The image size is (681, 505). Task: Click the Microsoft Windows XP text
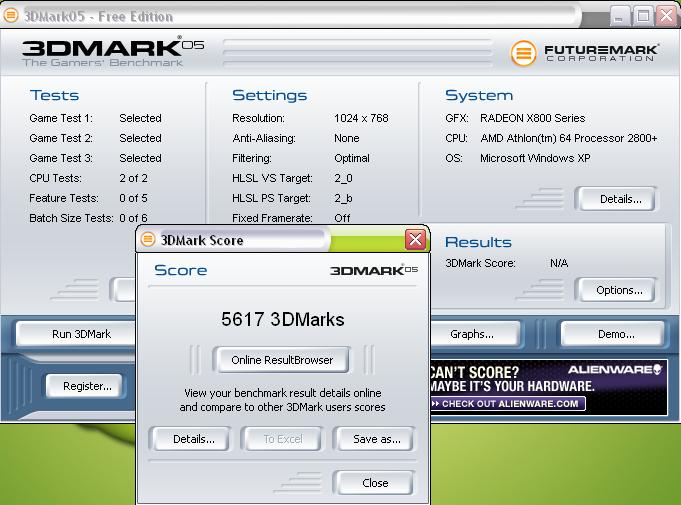pos(535,158)
